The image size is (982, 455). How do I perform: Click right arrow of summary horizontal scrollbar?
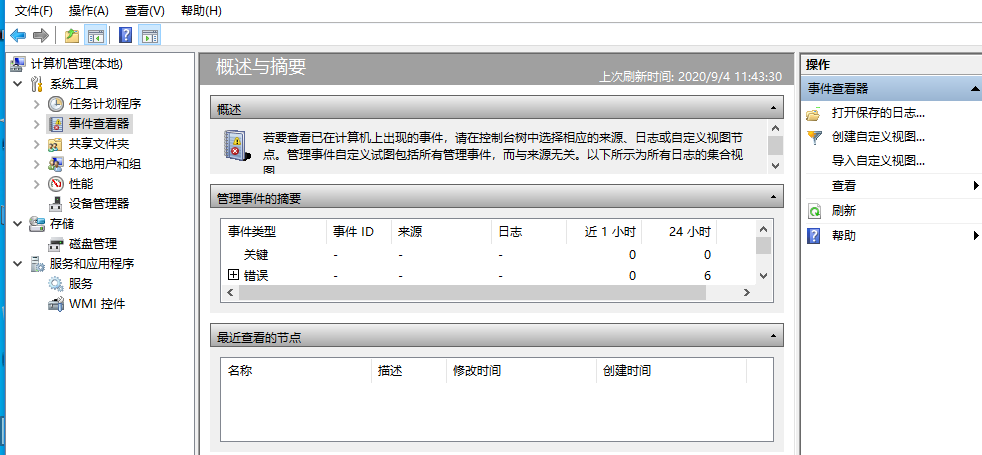[747, 292]
